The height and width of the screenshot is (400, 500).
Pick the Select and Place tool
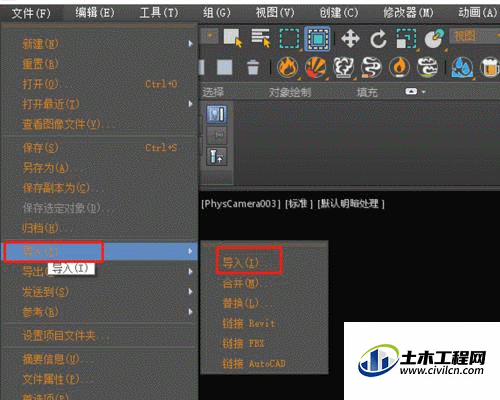point(435,39)
